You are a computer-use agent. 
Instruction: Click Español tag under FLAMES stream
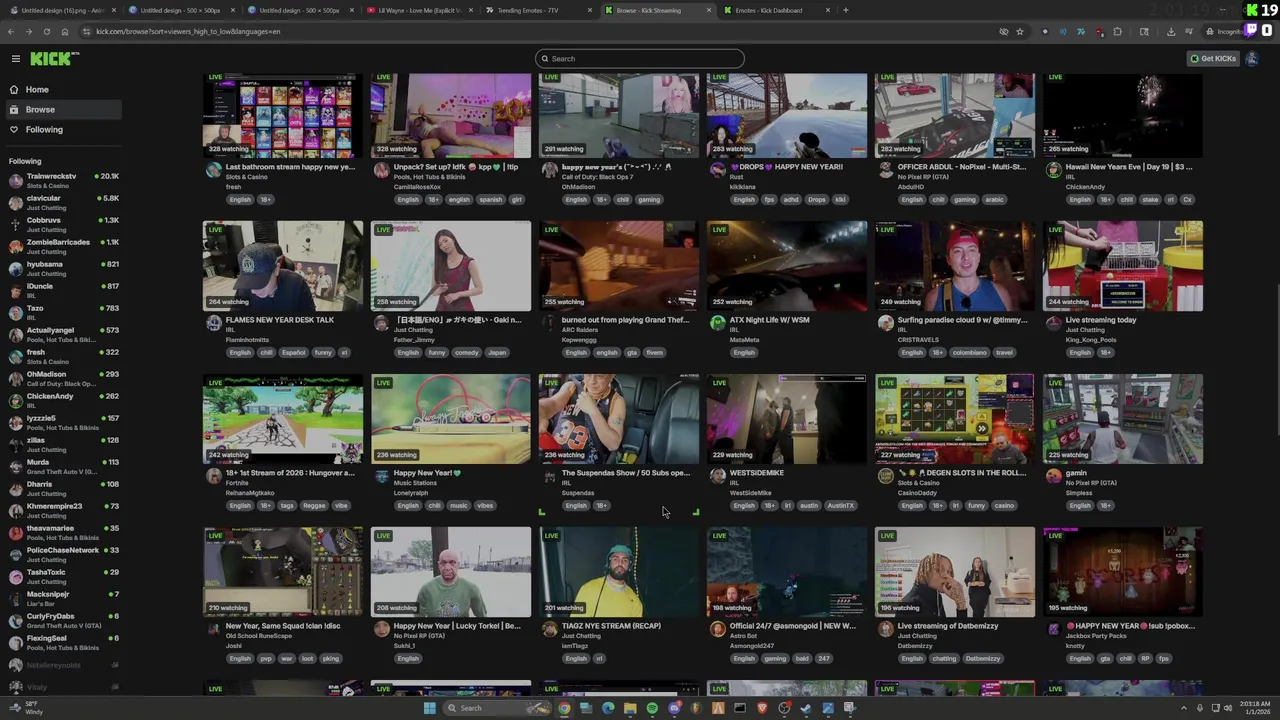pyautogui.click(x=293, y=353)
